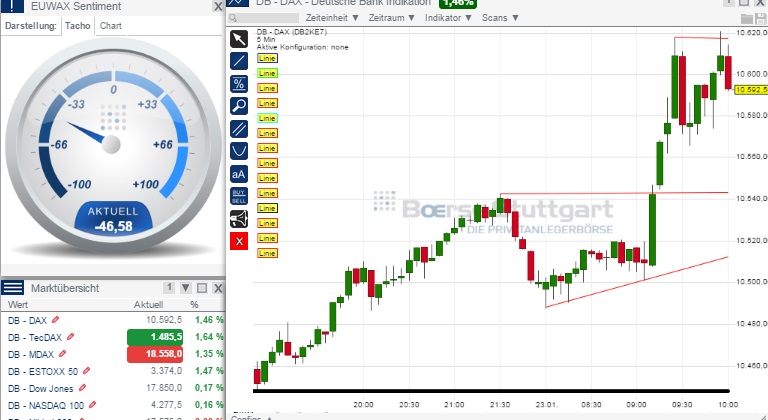
Task: Sort by the Aktuell column header
Action: point(148,305)
